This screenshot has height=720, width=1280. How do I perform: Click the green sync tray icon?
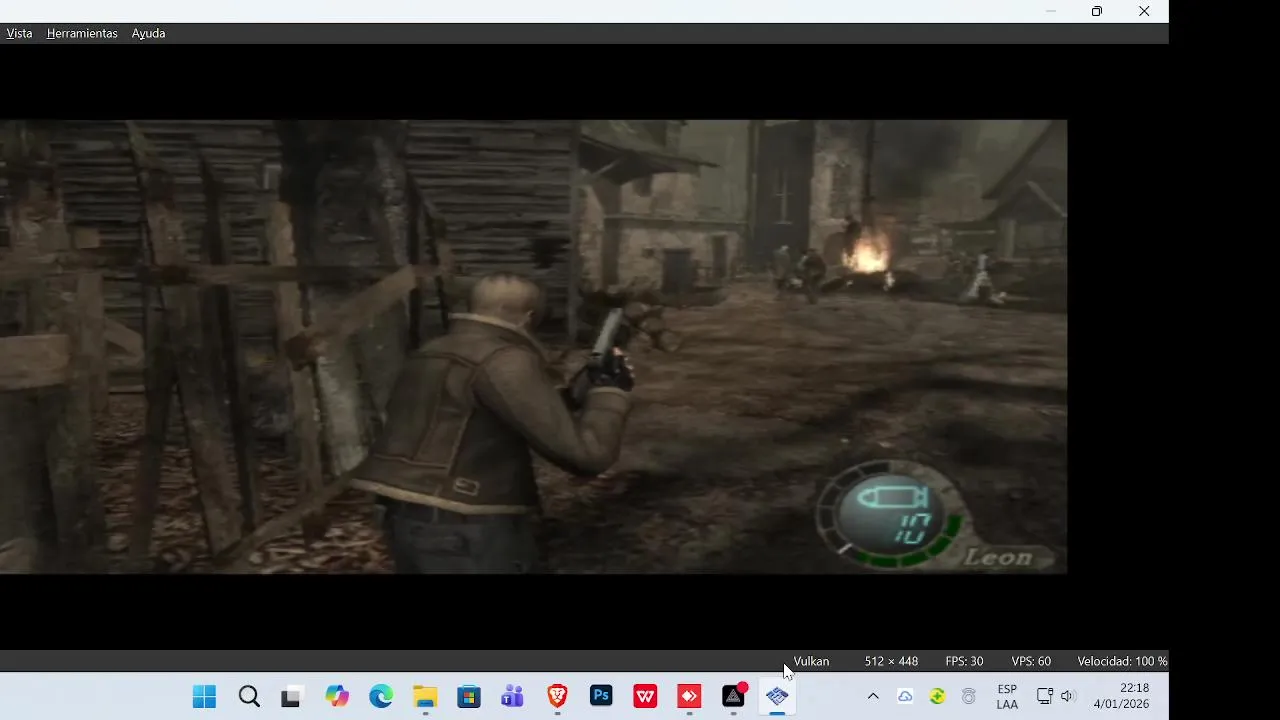click(937, 697)
